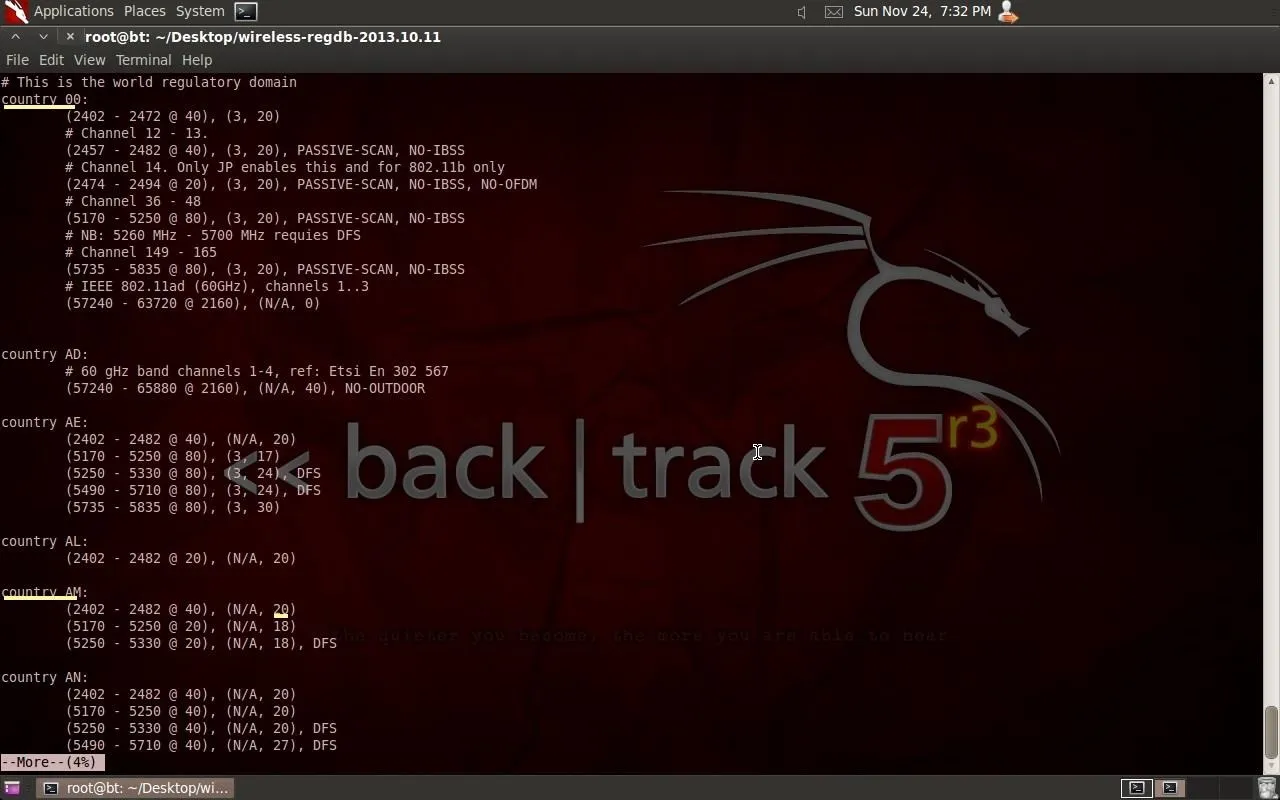Click 'country 00:' line
Screen dimensions: 1280x800
tap(45, 99)
